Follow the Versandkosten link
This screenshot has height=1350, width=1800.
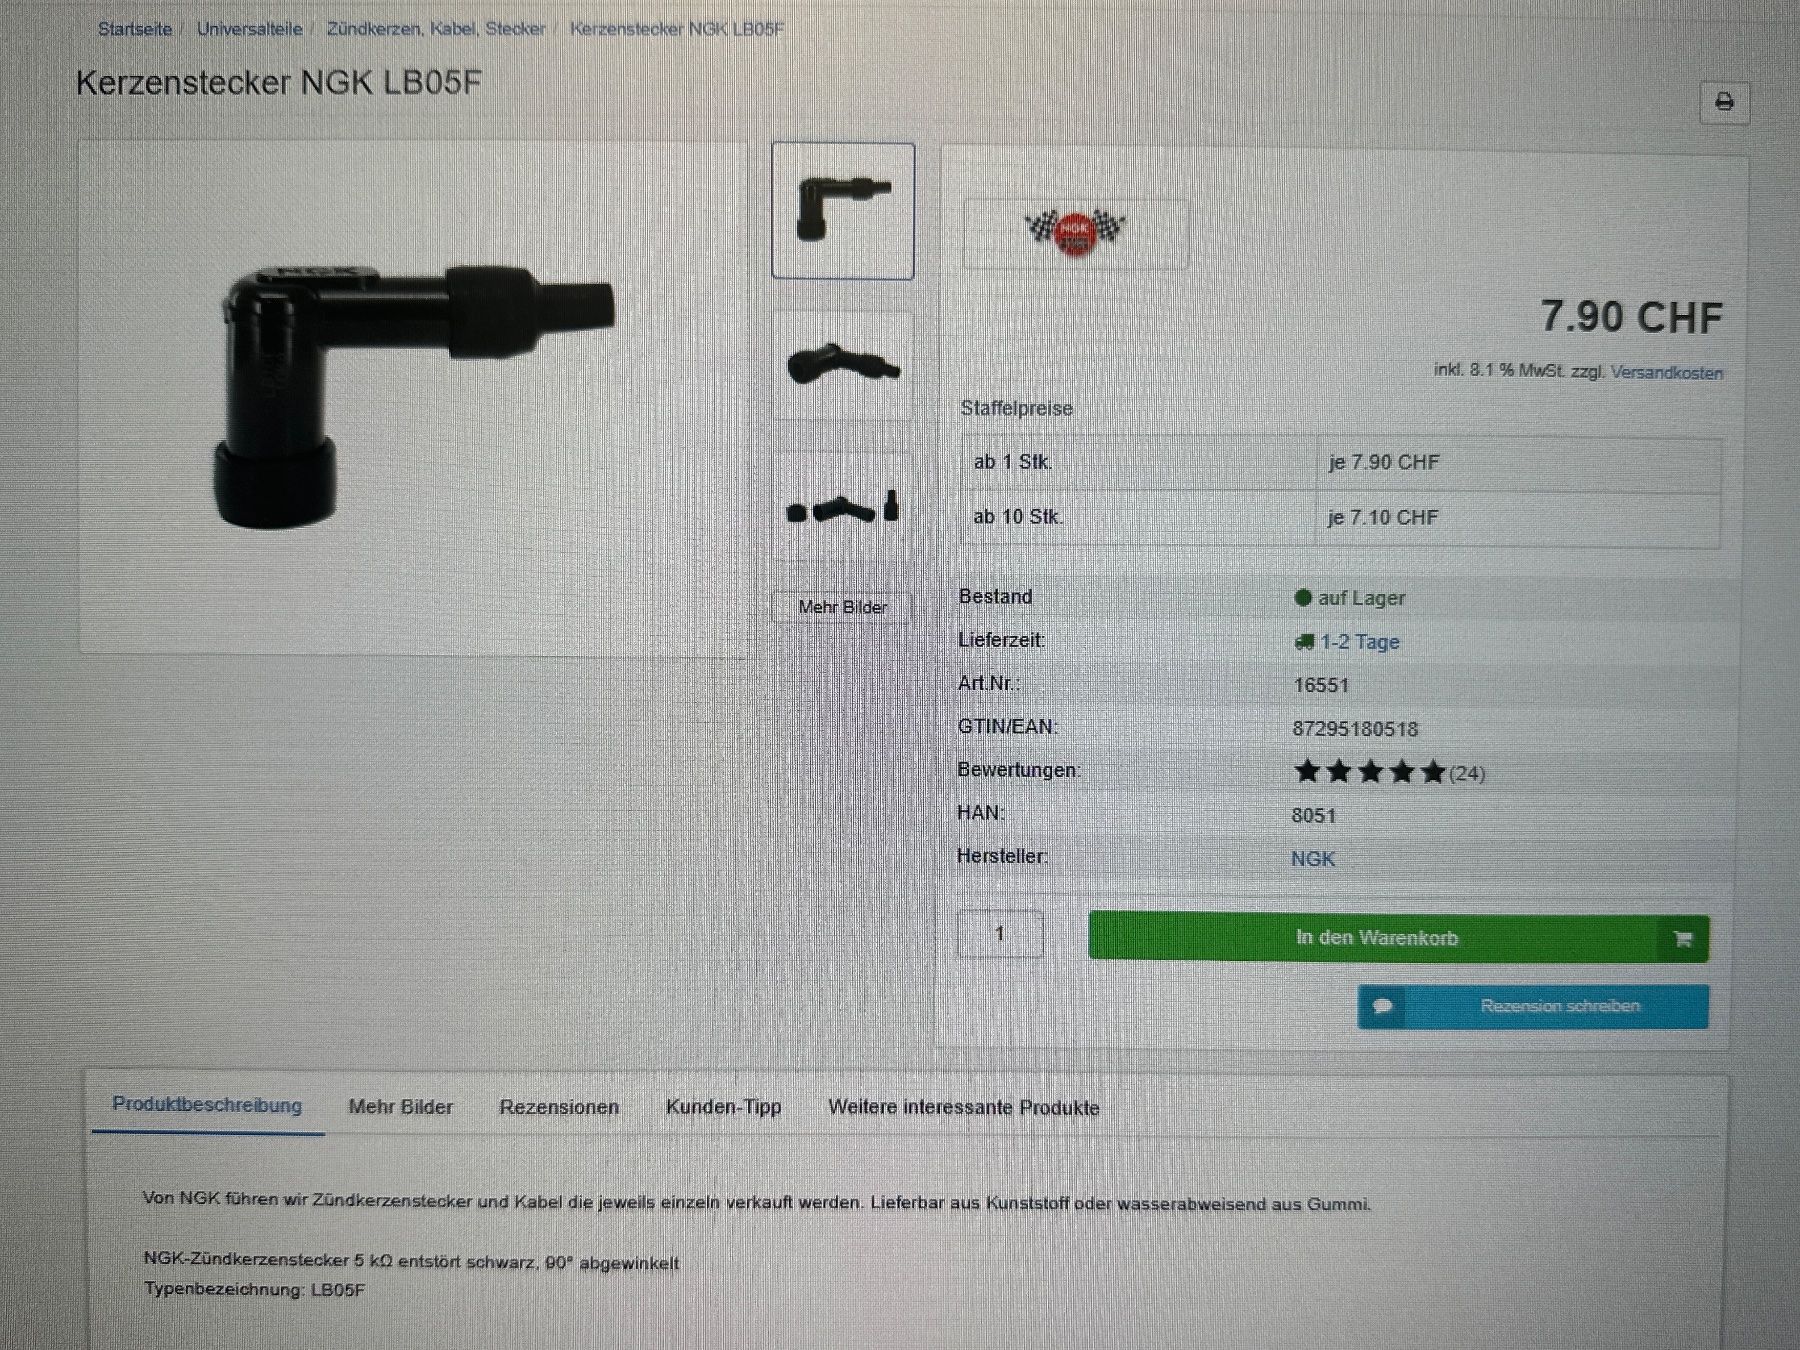click(1667, 373)
